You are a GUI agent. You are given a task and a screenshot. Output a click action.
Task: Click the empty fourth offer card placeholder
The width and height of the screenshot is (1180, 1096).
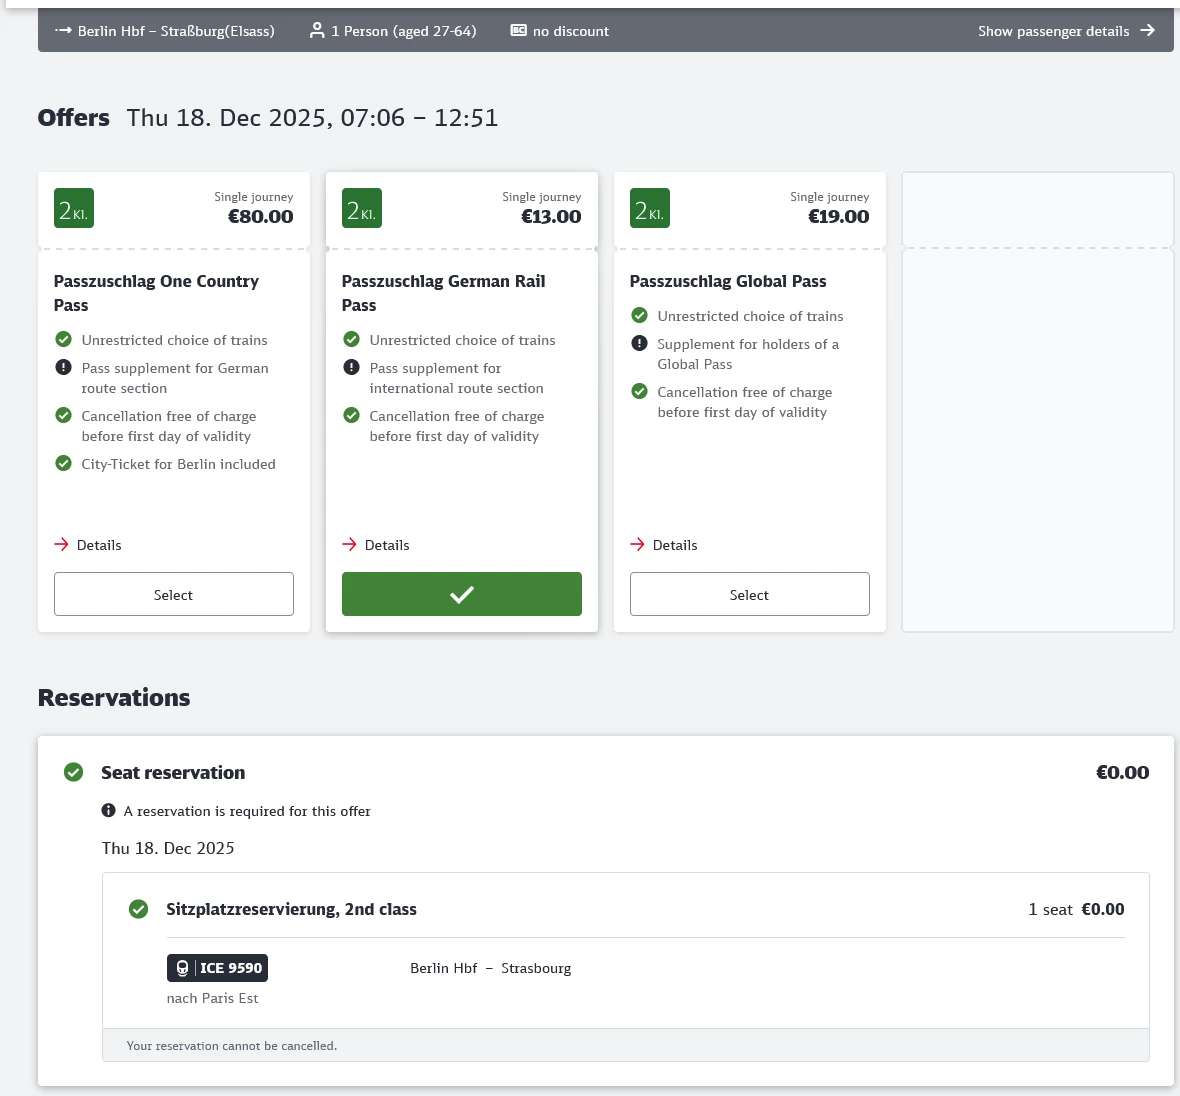point(1038,402)
